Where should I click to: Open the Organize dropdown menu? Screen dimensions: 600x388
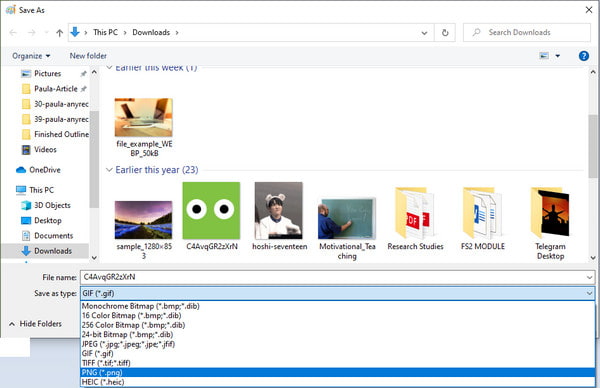(31, 56)
